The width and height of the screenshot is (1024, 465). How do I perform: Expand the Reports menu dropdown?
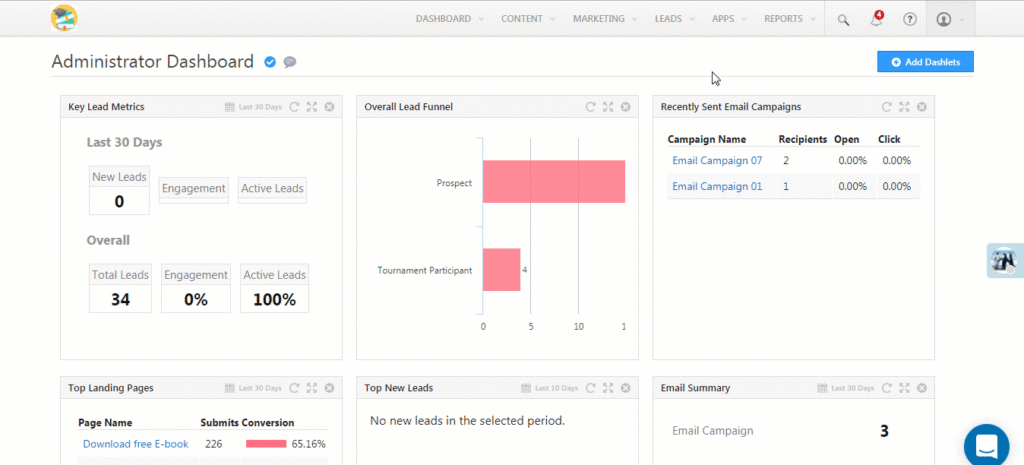tap(790, 19)
